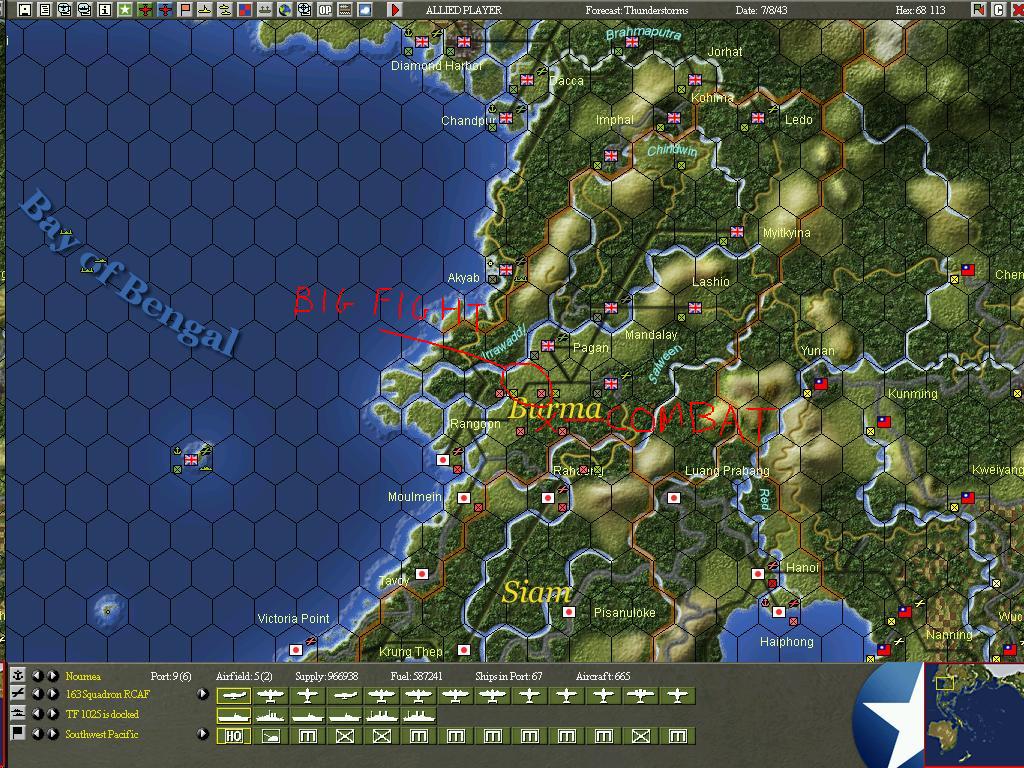Click the Rangoon base on map
Screen dimensions: 1024x768
443,460
